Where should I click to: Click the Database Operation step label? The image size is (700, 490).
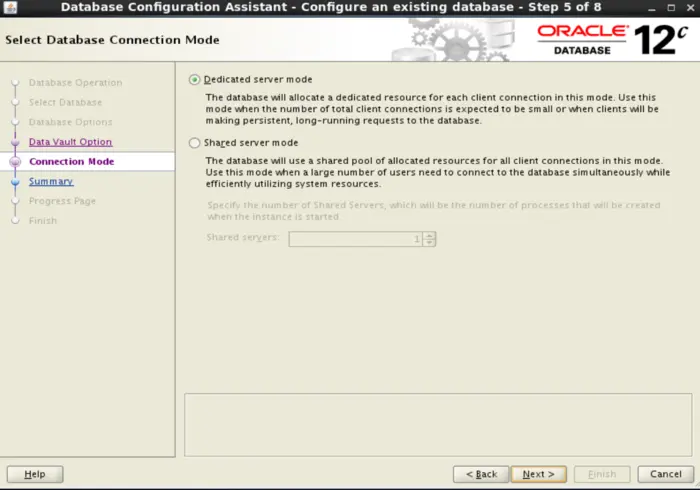75,83
